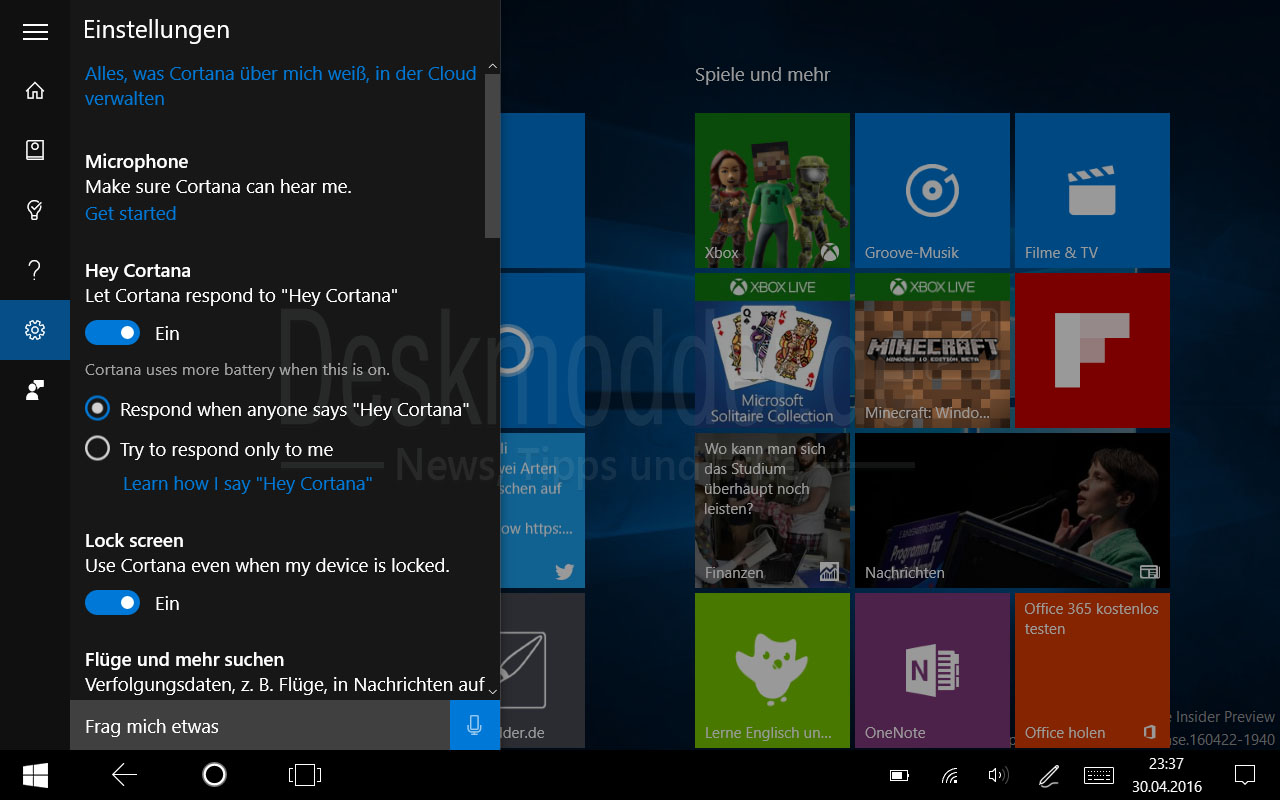1280x800 pixels.
Task: Open the Feedback person icon
Action: click(35, 390)
